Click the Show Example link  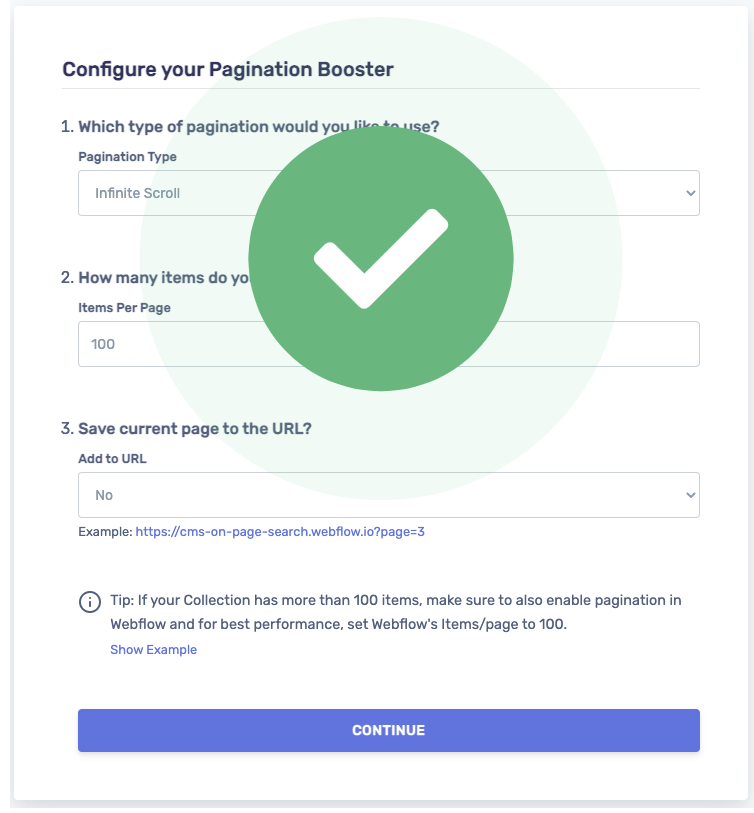point(153,650)
